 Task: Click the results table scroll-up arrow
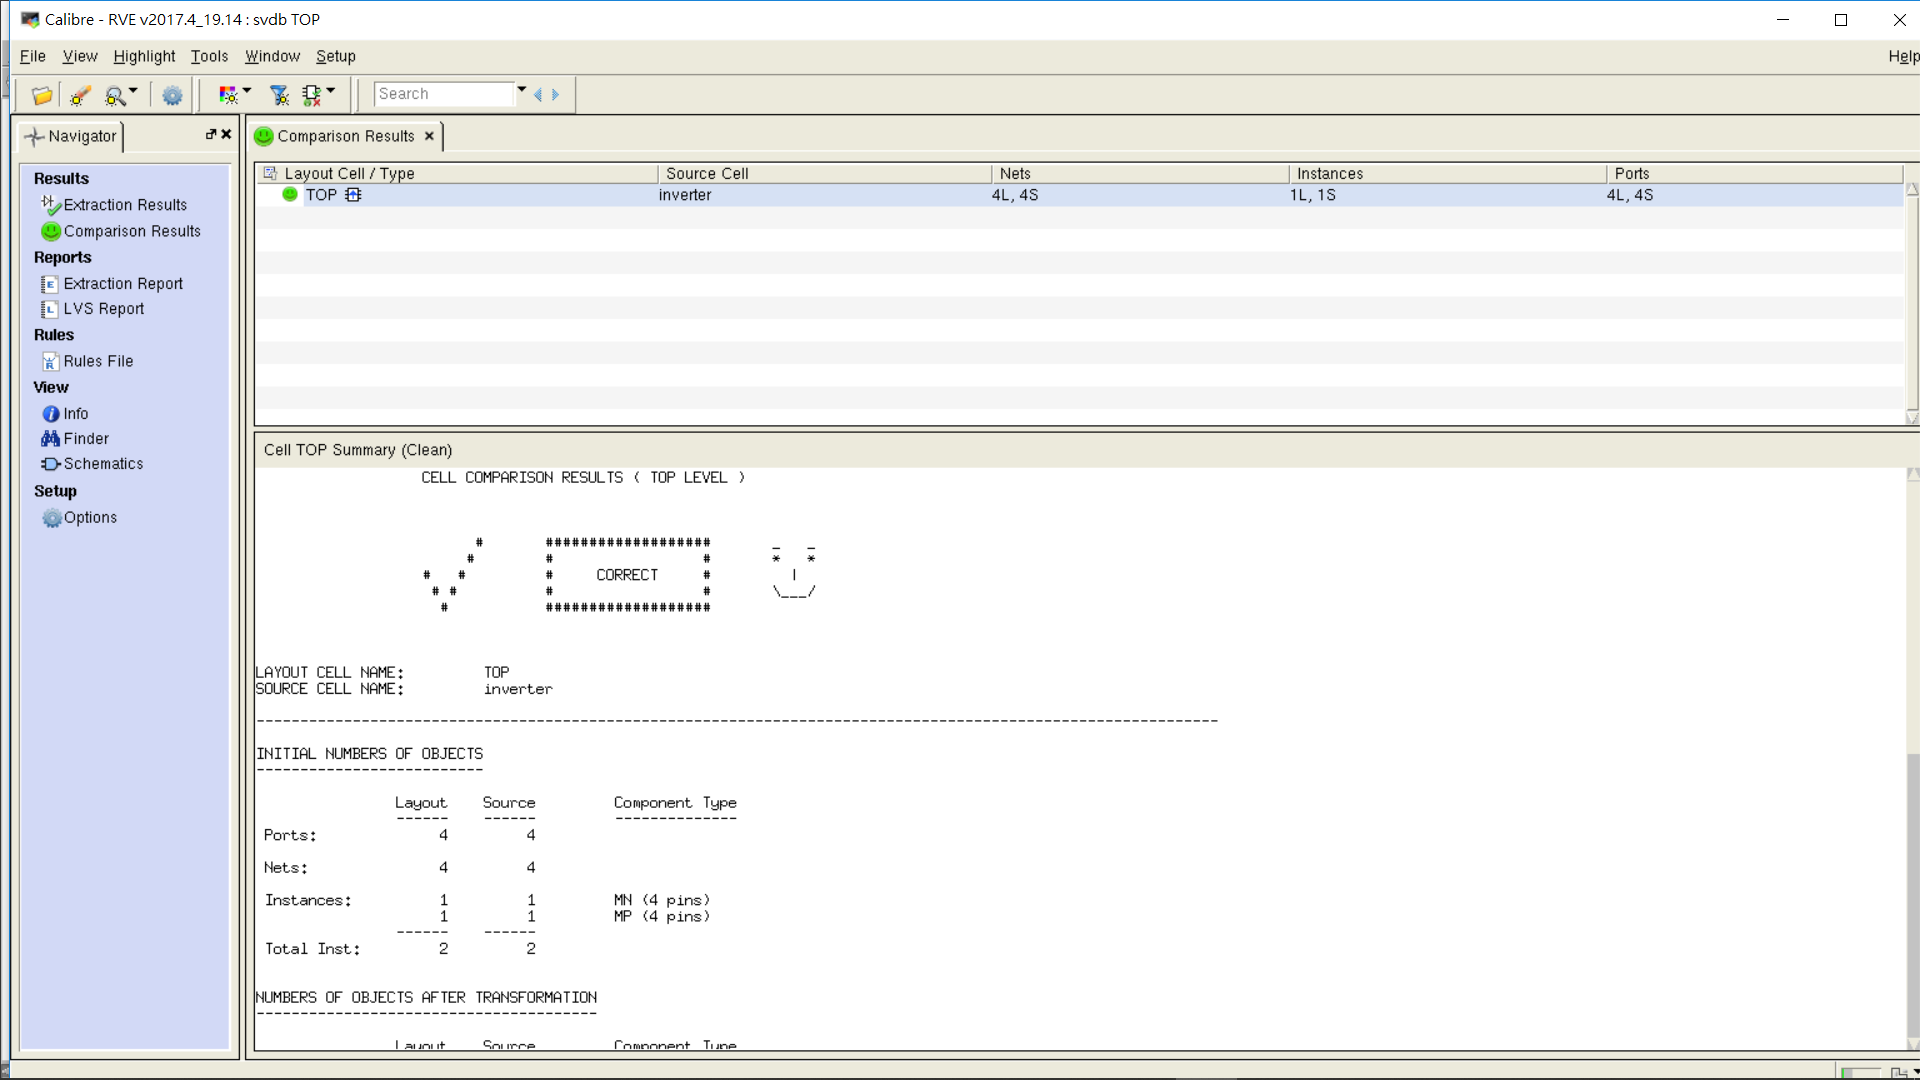click(x=1912, y=190)
